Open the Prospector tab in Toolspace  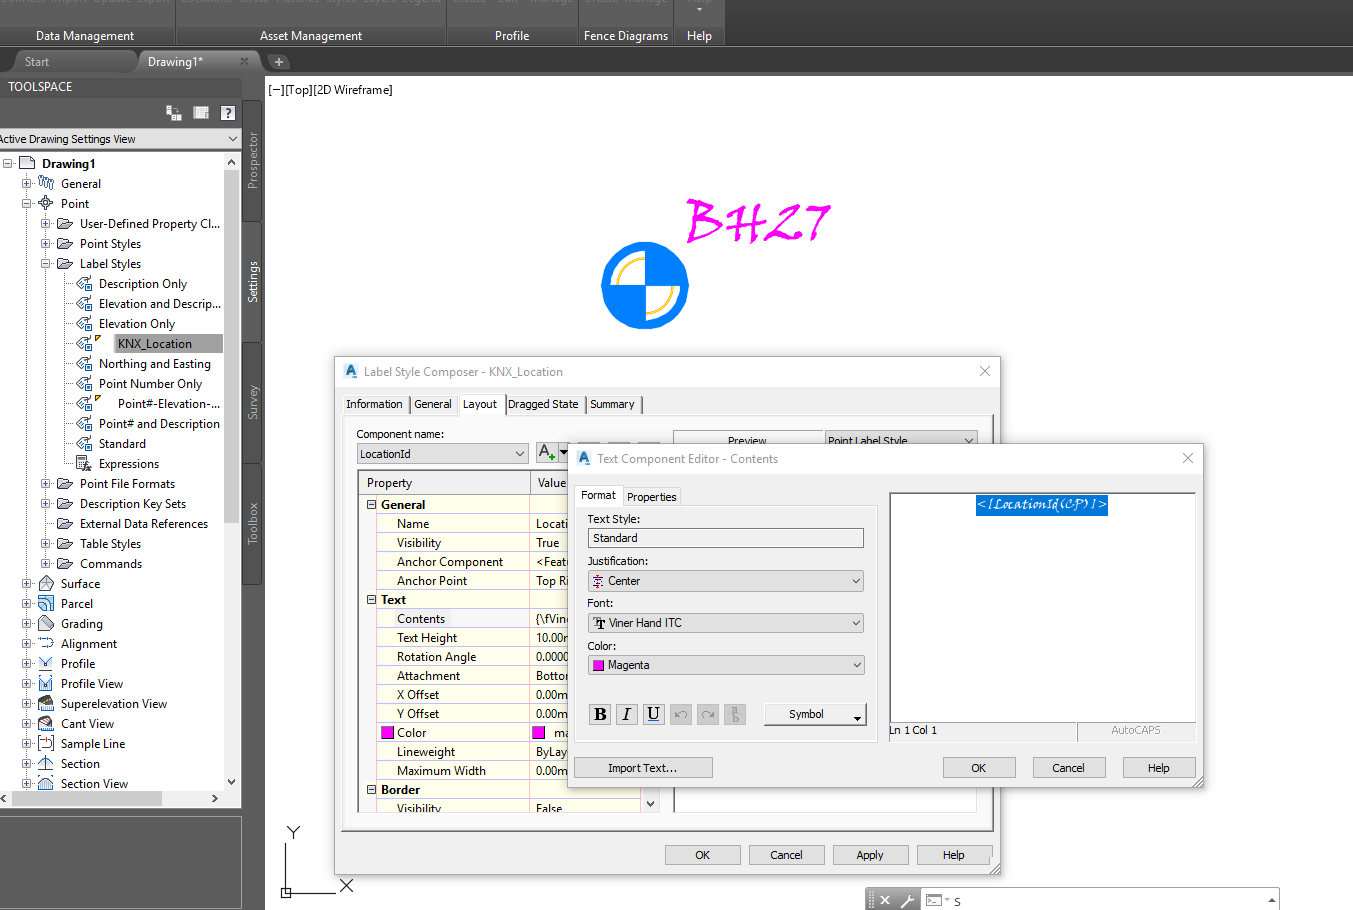(252, 166)
